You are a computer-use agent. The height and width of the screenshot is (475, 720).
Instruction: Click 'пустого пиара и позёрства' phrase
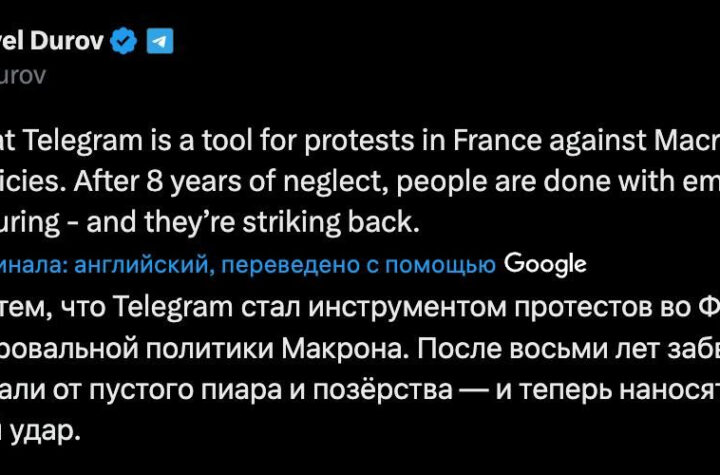click(271, 390)
